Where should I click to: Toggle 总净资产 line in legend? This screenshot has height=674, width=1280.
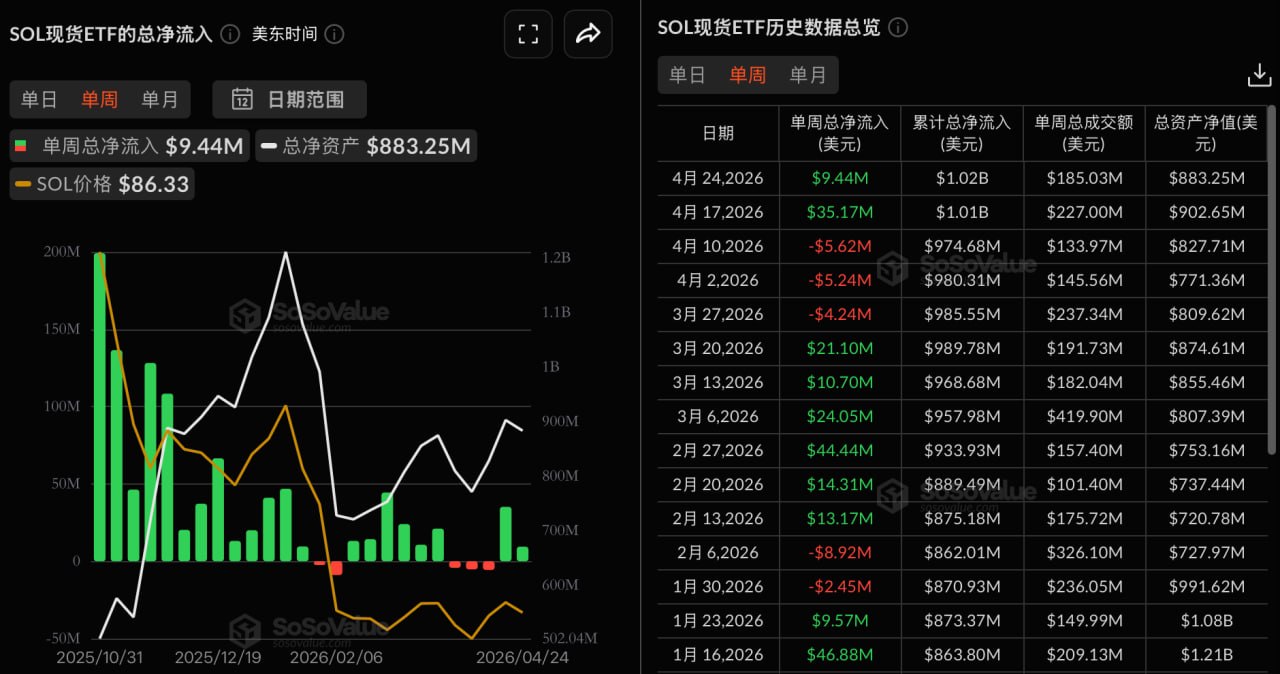point(366,146)
